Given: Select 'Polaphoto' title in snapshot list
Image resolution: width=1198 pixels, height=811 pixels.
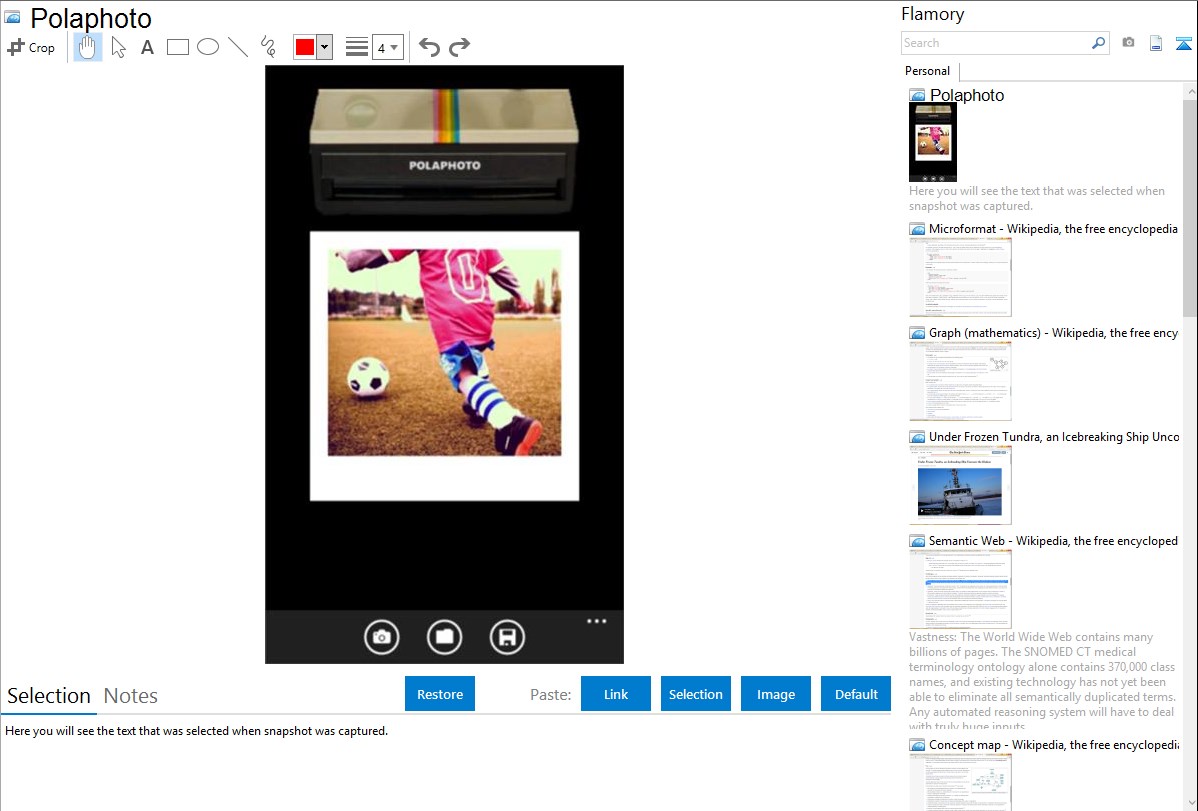Looking at the screenshot, I should click(x=966, y=95).
